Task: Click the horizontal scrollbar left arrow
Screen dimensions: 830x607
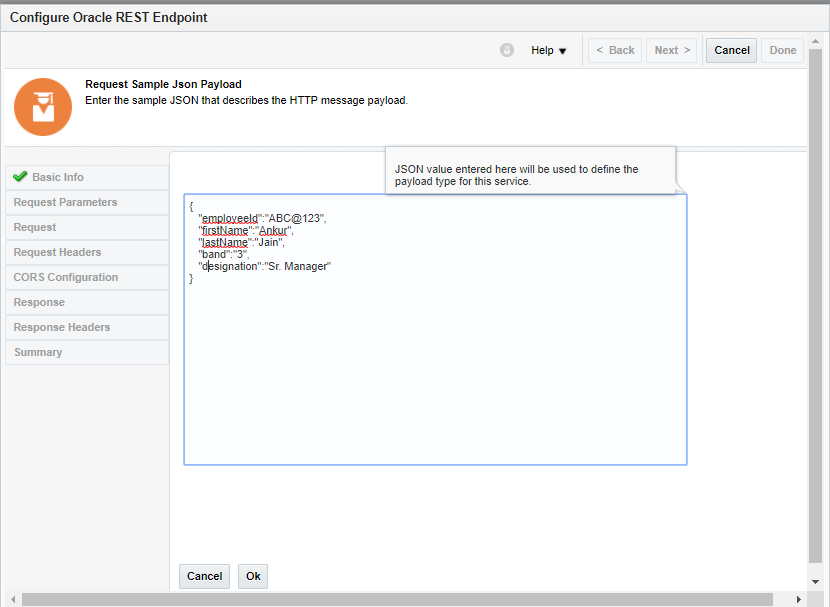Action: coord(13,599)
